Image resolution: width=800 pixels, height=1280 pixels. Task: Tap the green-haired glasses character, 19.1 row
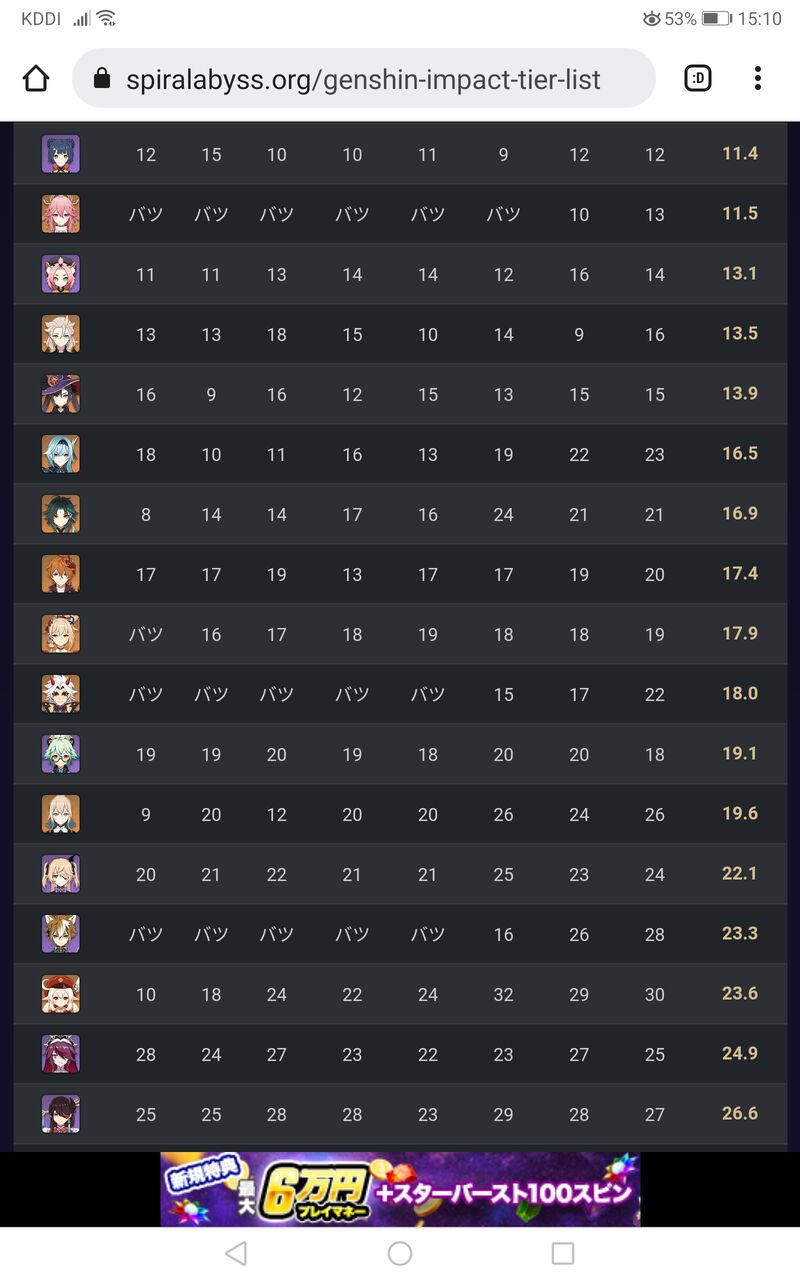coord(61,754)
